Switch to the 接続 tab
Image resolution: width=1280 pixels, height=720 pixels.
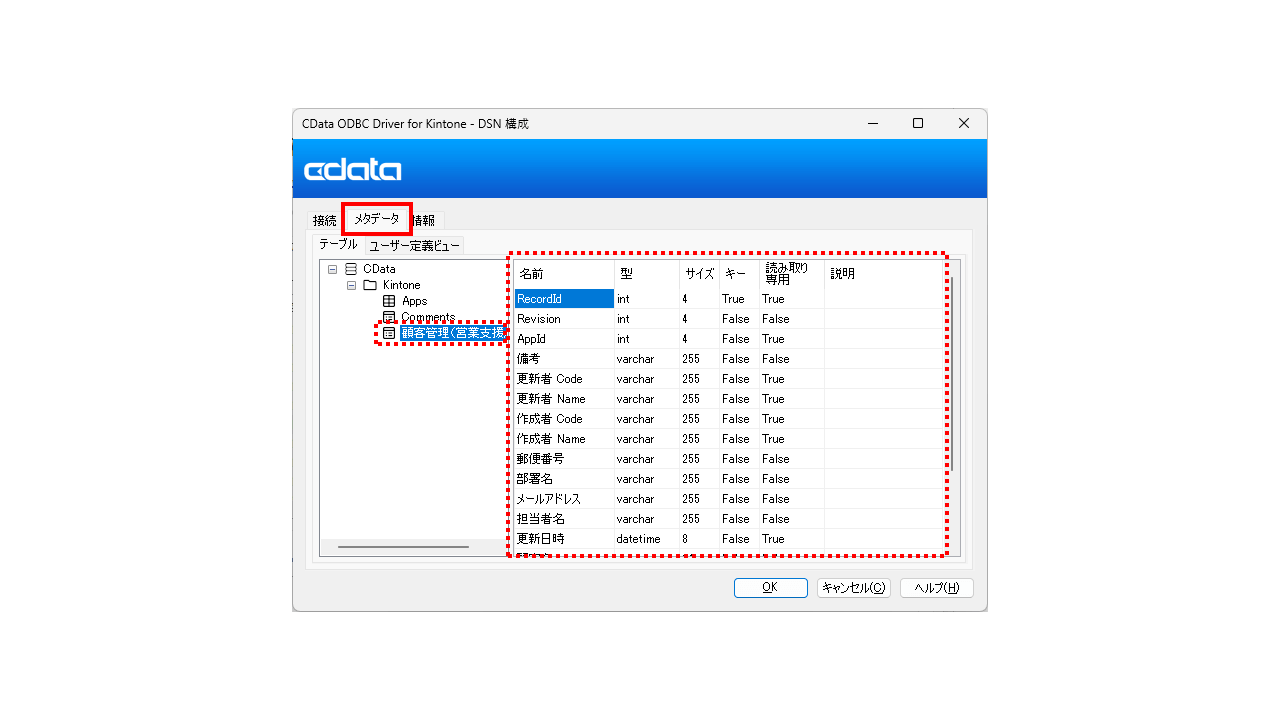(x=324, y=221)
